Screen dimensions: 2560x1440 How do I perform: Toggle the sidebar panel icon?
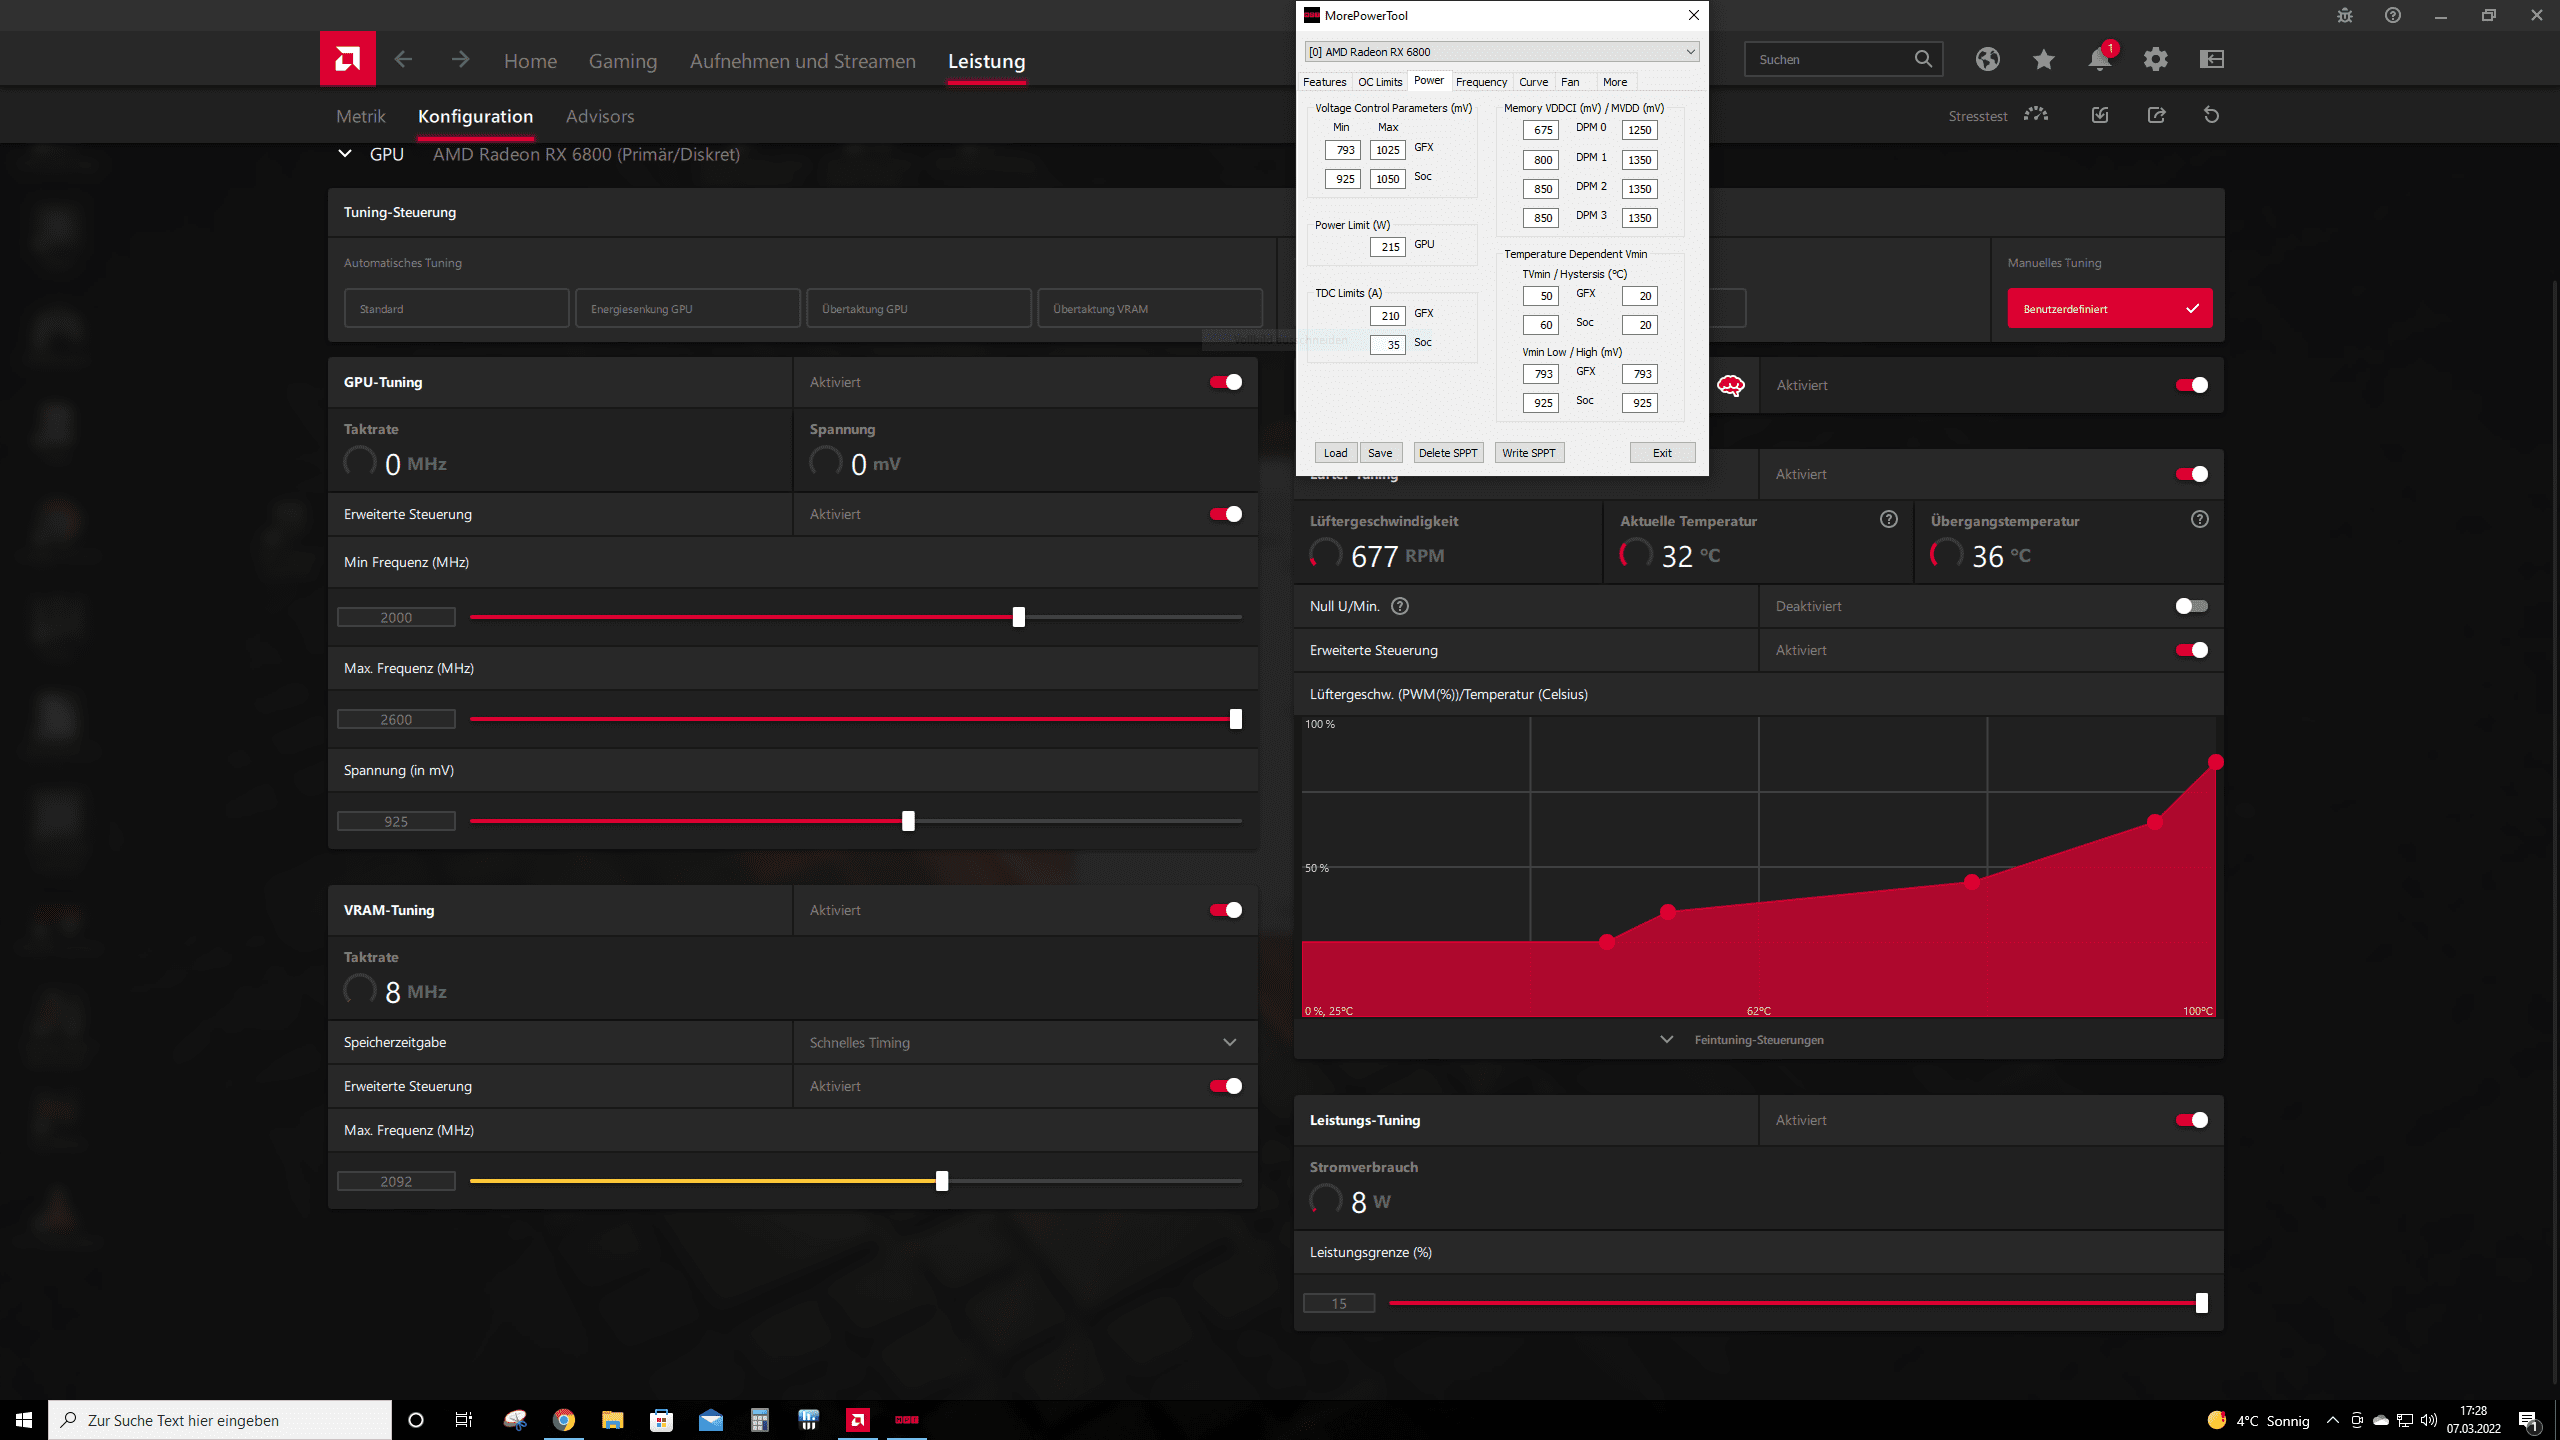(2212, 59)
